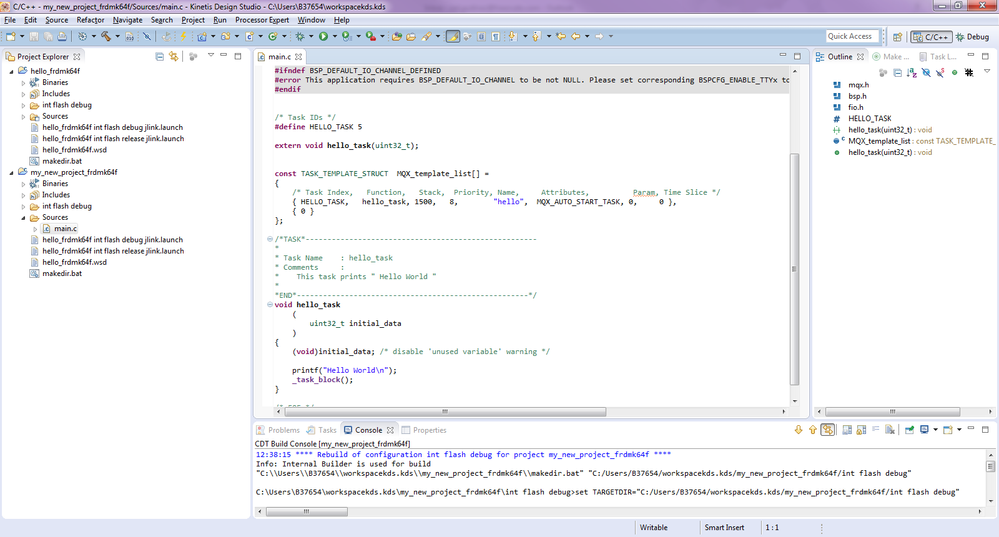Viewport: 999px width, 537px height.
Task: Click Display Selected Console monitor icon
Action: (924, 430)
